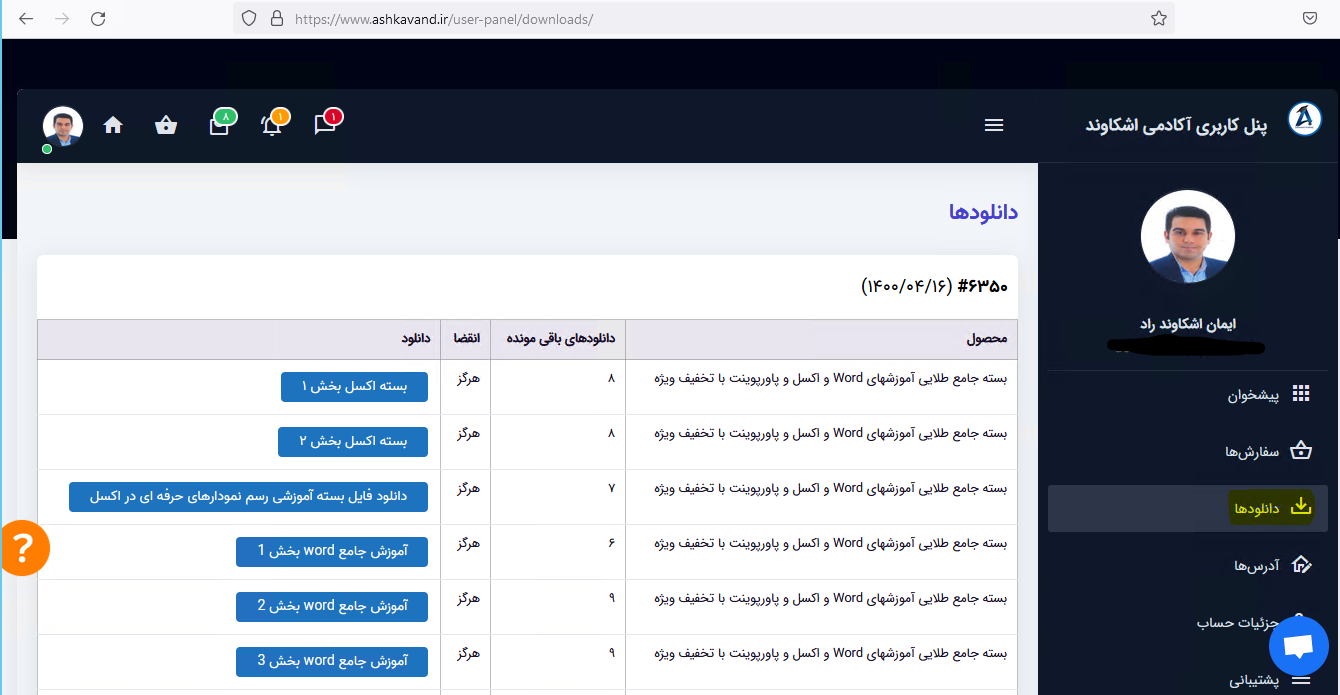Open the blue live chat bubble
Viewport: 1340px width, 695px height.
(x=1298, y=647)
